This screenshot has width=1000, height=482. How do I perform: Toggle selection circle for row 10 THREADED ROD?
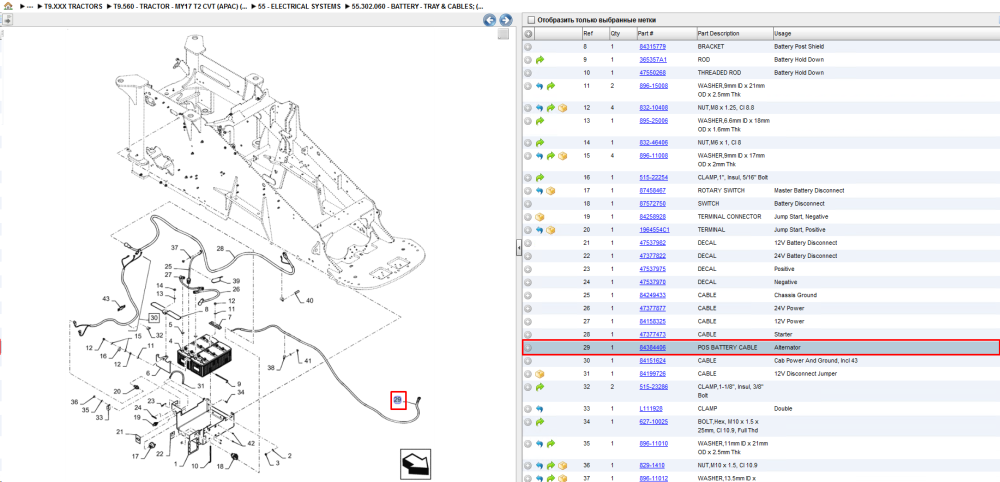pos(528,73)
